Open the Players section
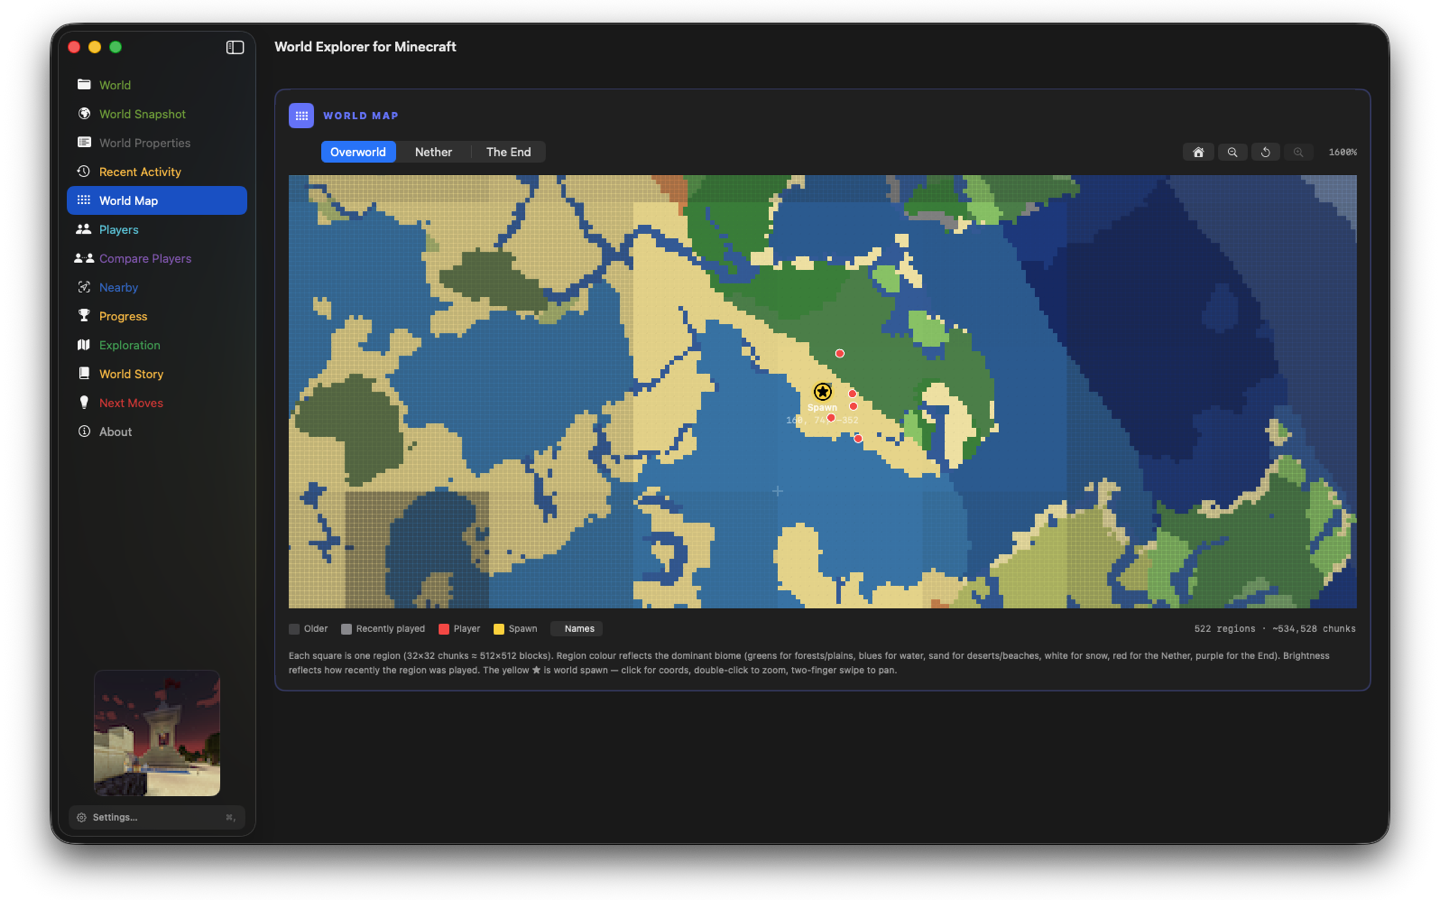Image resolution: width=1440 pixels, height=900 pixels. [x=157, y=229]
